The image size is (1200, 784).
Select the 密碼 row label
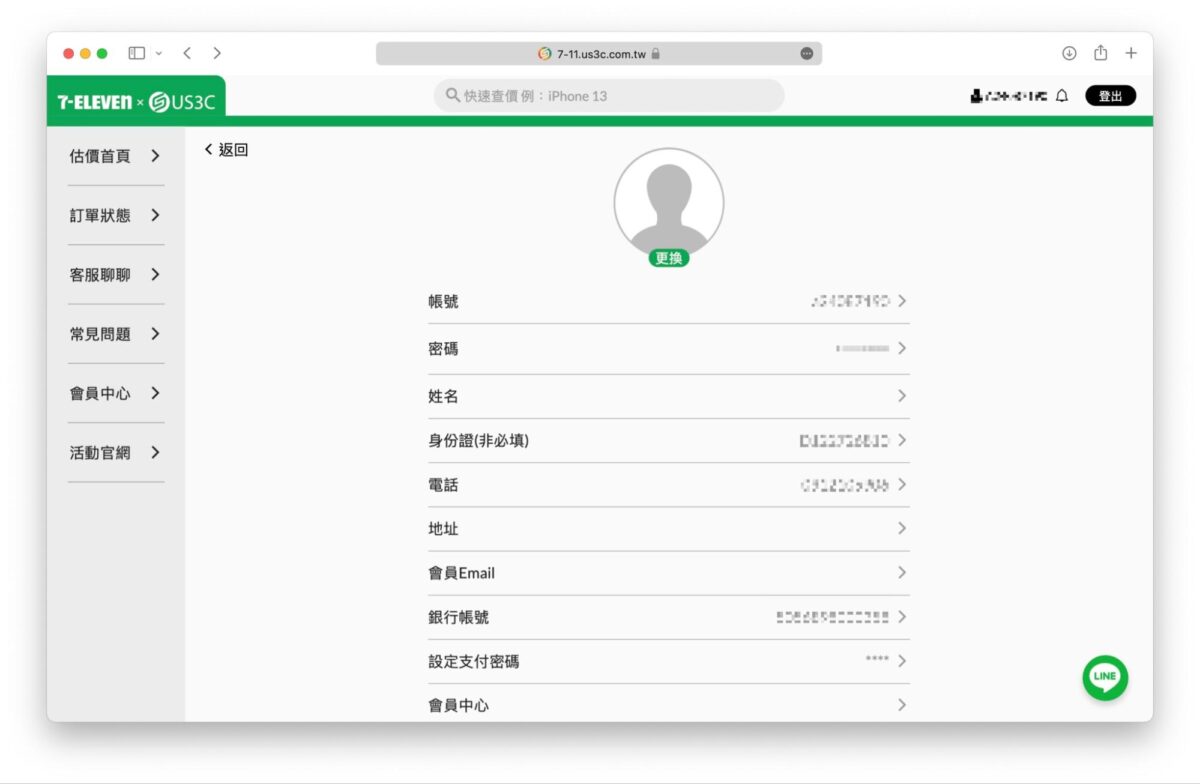coord(444,349)
